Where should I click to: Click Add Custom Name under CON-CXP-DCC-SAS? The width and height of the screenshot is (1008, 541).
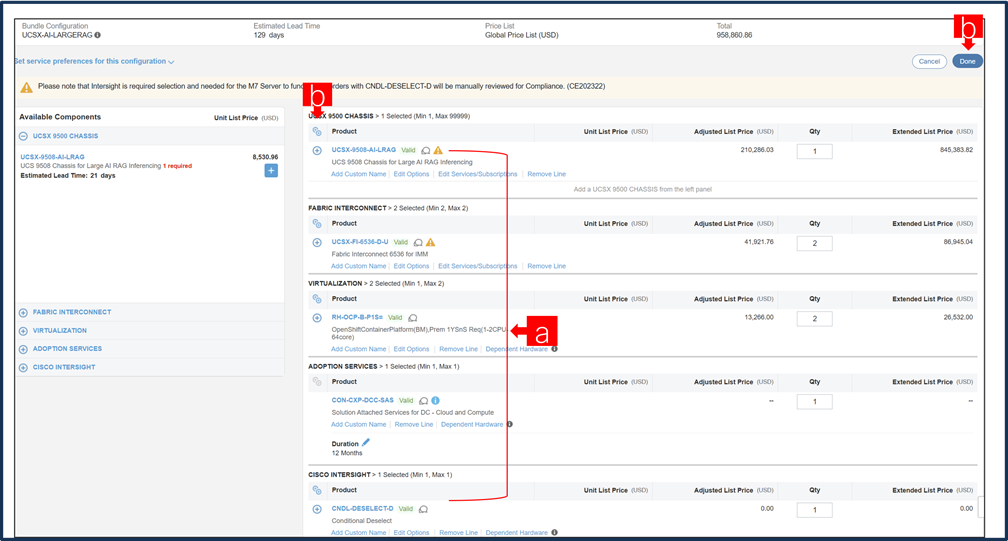359,425
